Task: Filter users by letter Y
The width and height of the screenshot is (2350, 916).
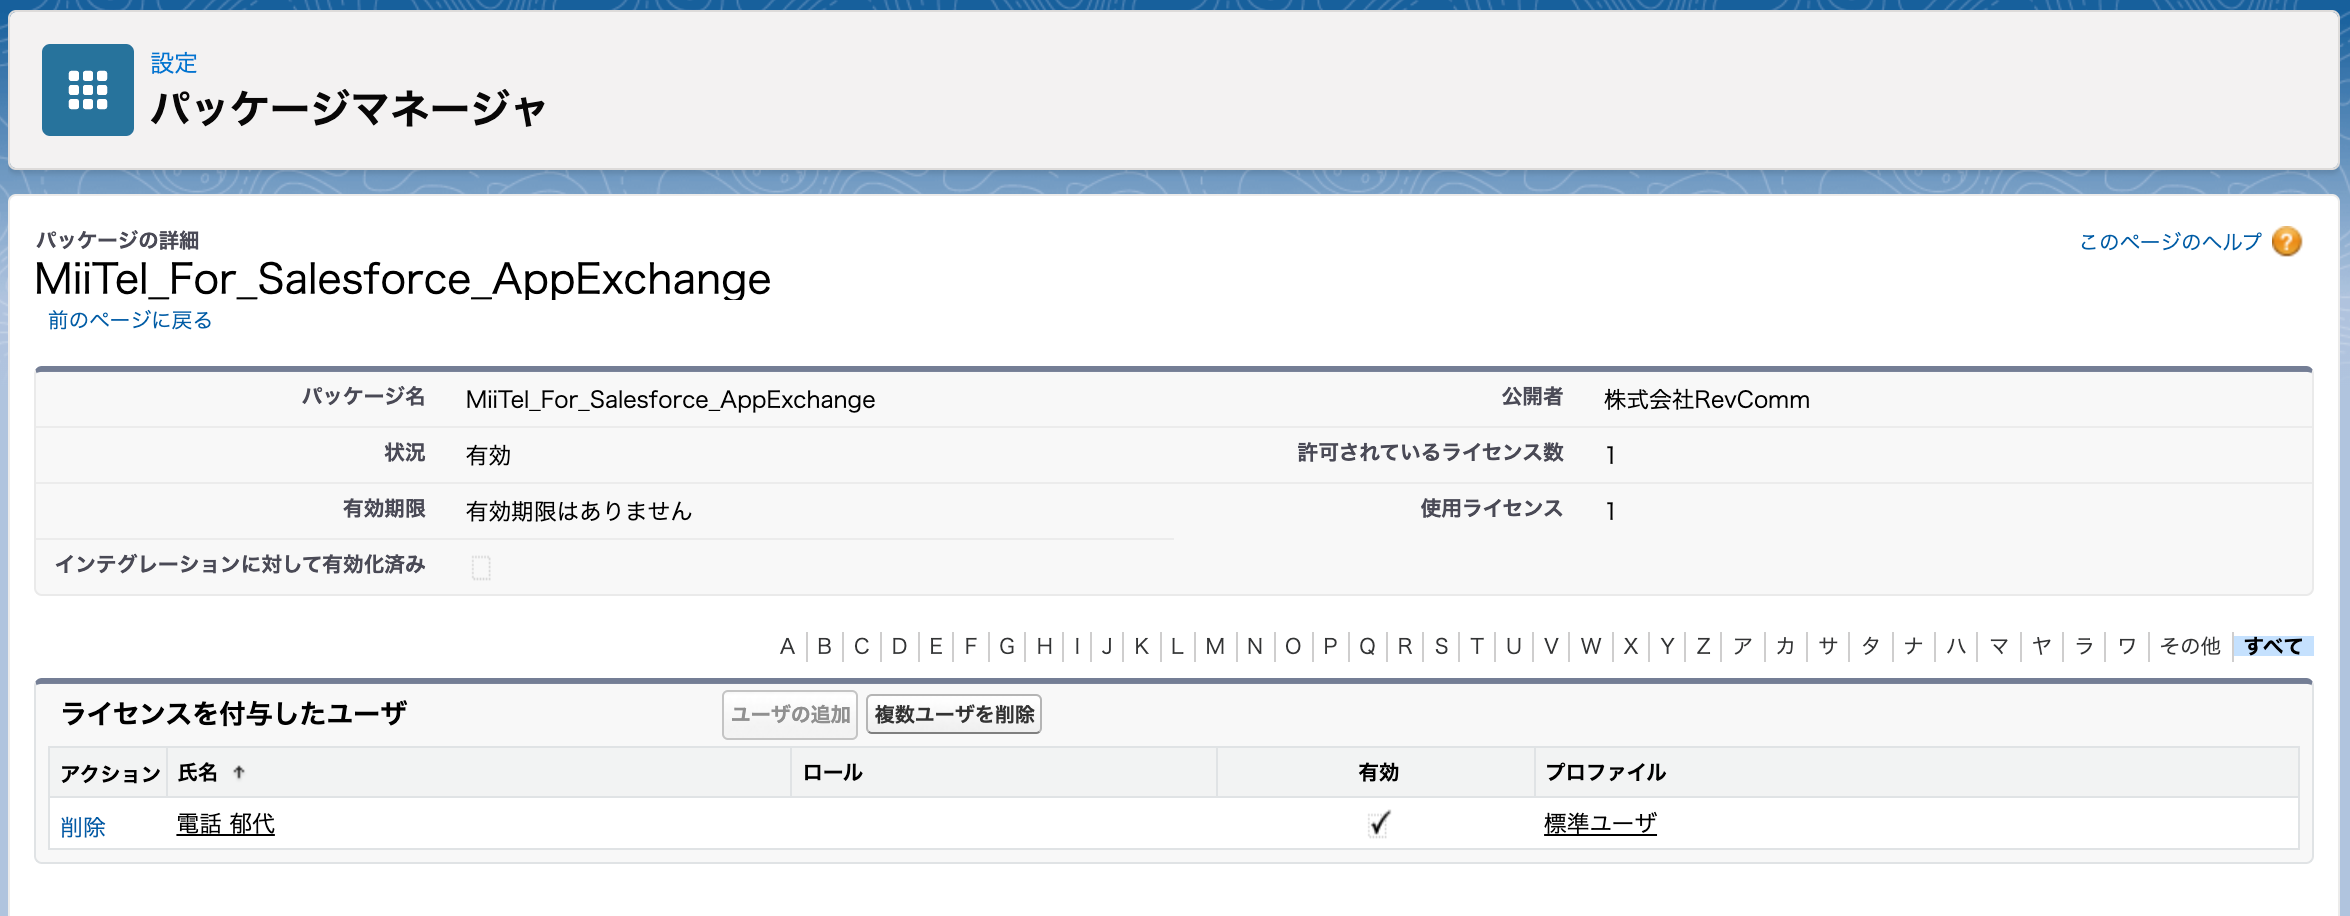Action: tap(1667, 646)
